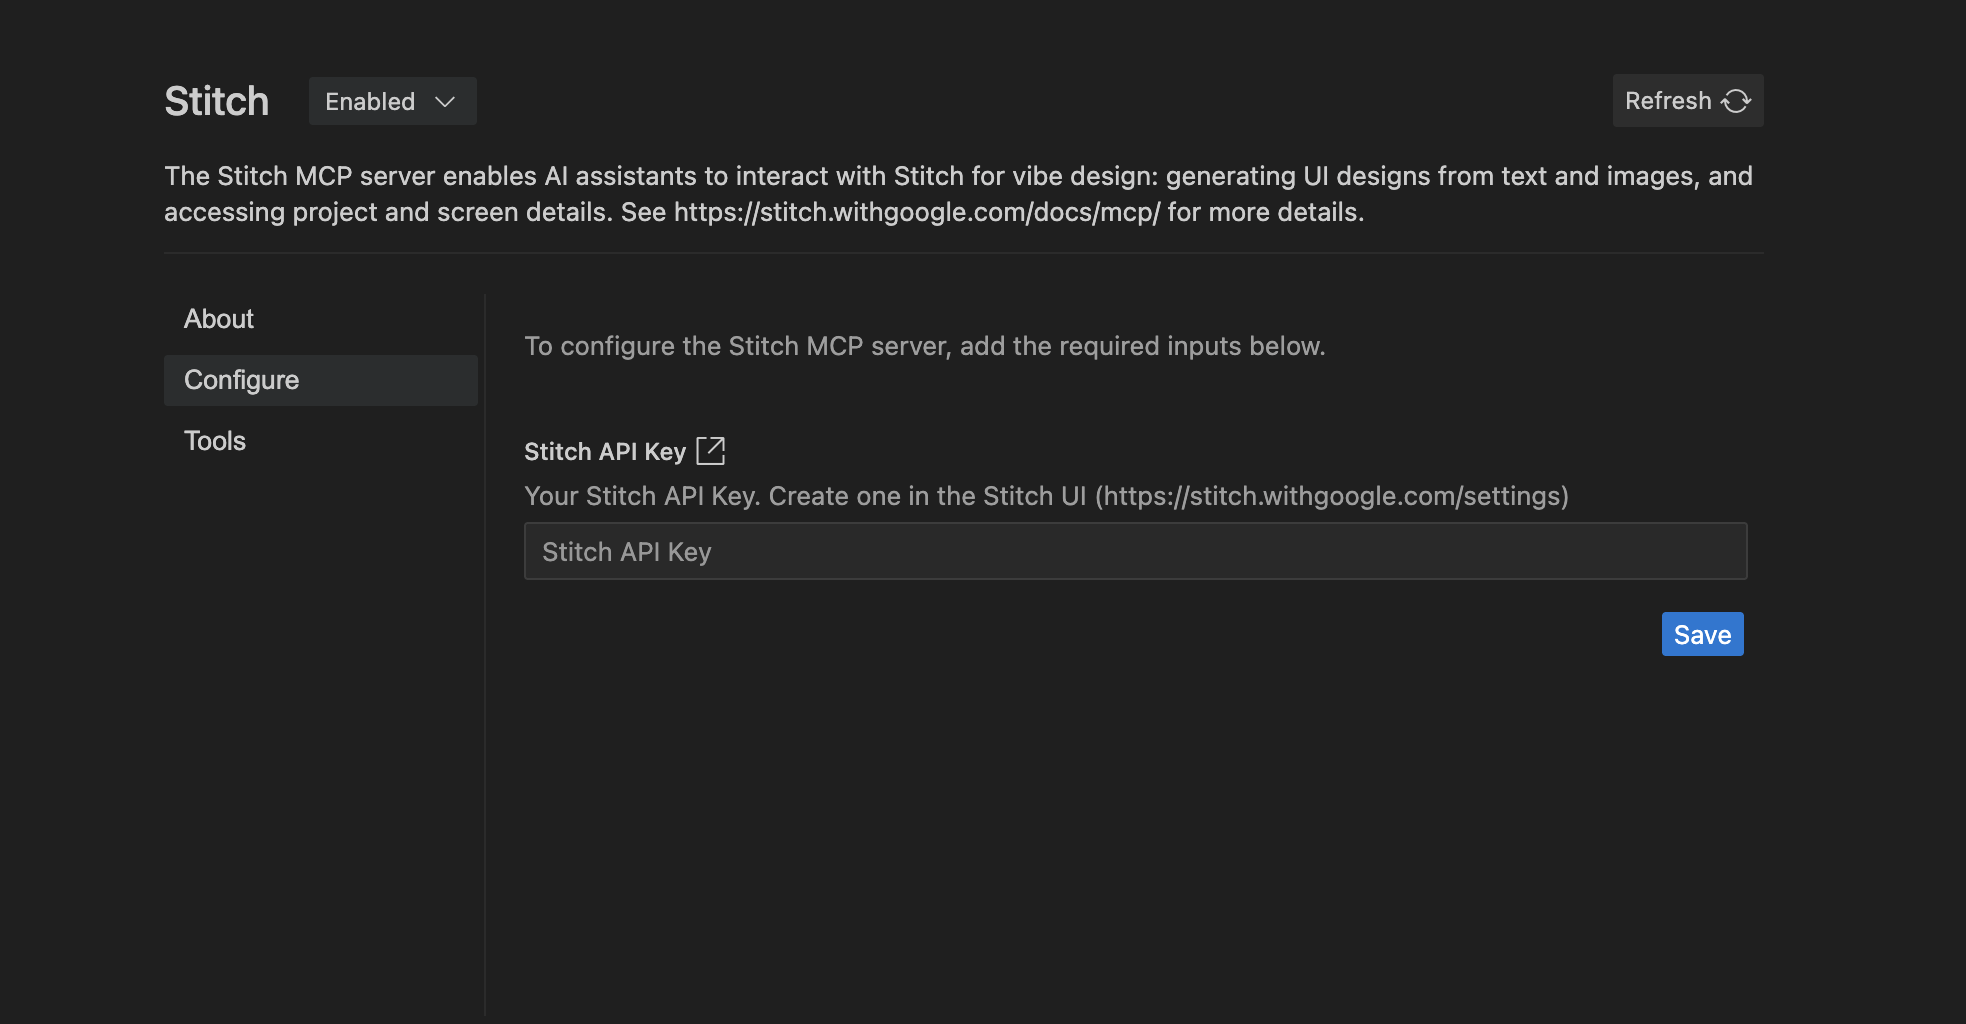Click the external-link square beside Stitch API Key
This screenshot has height=1024, width=1966.
[712, 451]
